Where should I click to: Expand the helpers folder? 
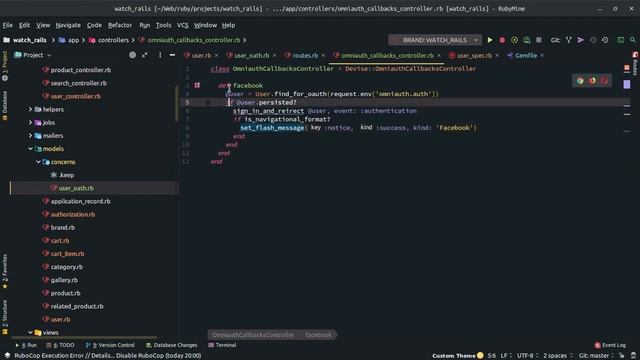(30, 109)
